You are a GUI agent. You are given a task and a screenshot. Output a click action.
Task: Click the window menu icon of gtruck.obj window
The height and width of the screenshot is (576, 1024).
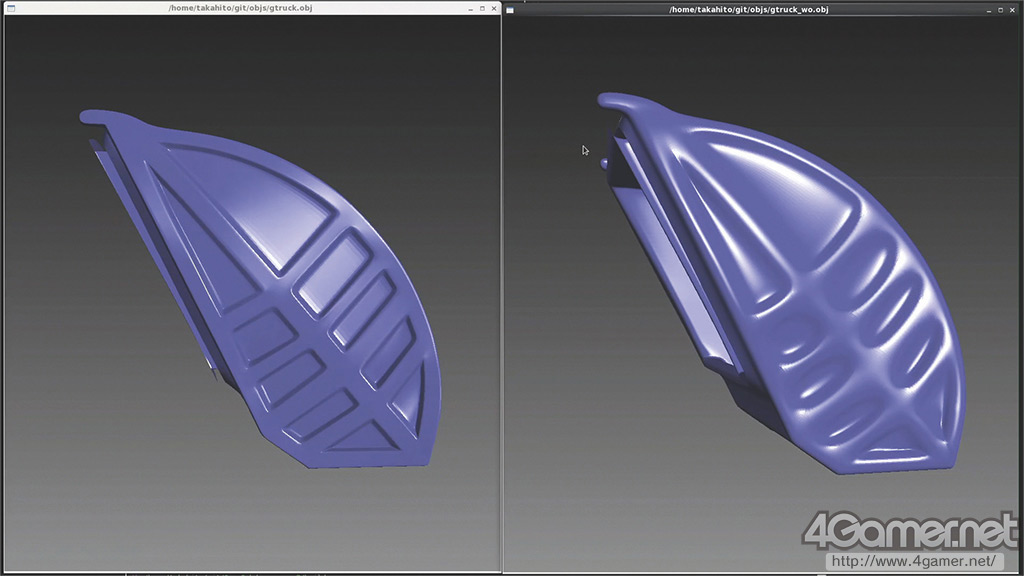[11, 8]
